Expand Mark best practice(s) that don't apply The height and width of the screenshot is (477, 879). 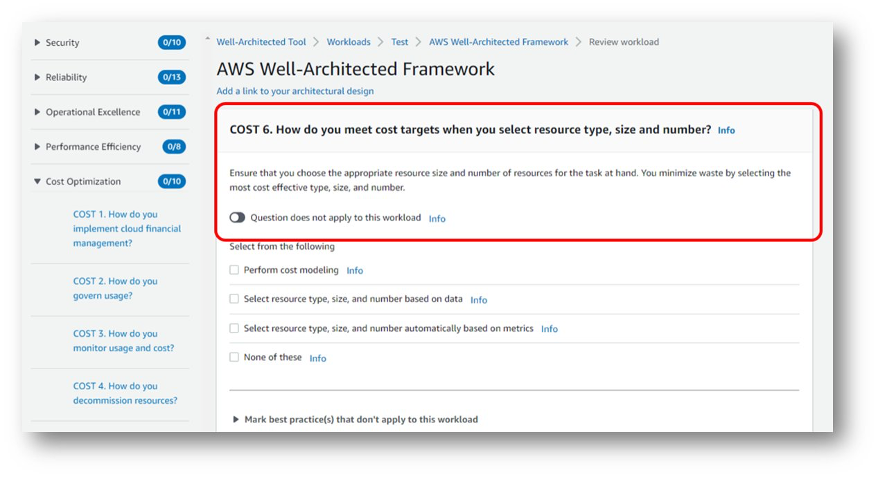(235, 419)
